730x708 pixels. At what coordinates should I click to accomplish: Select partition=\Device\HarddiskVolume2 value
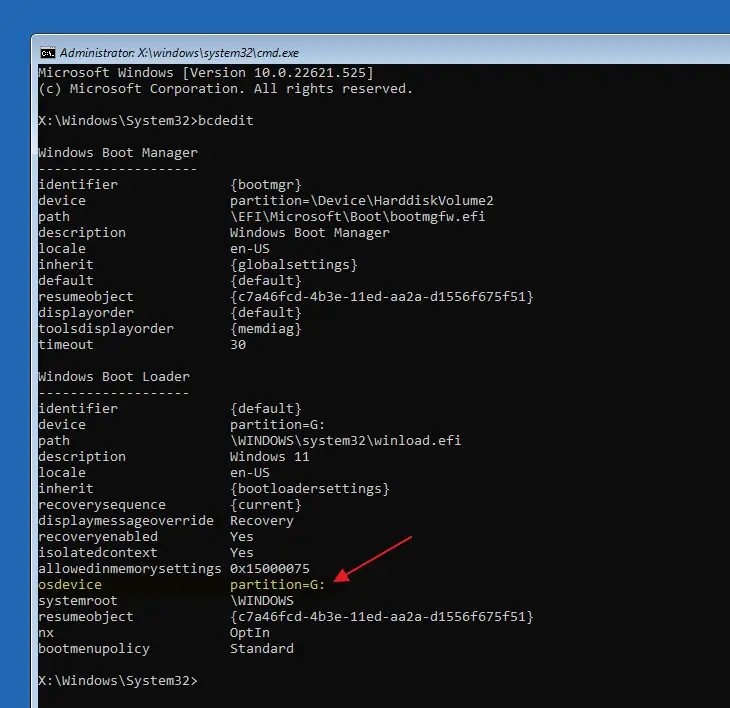[362, 201]
